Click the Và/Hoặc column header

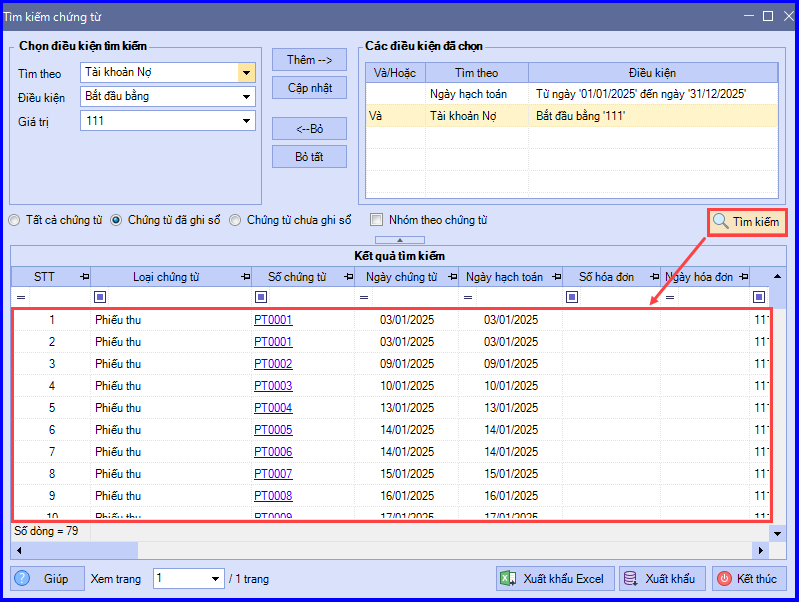coord(395,73)
